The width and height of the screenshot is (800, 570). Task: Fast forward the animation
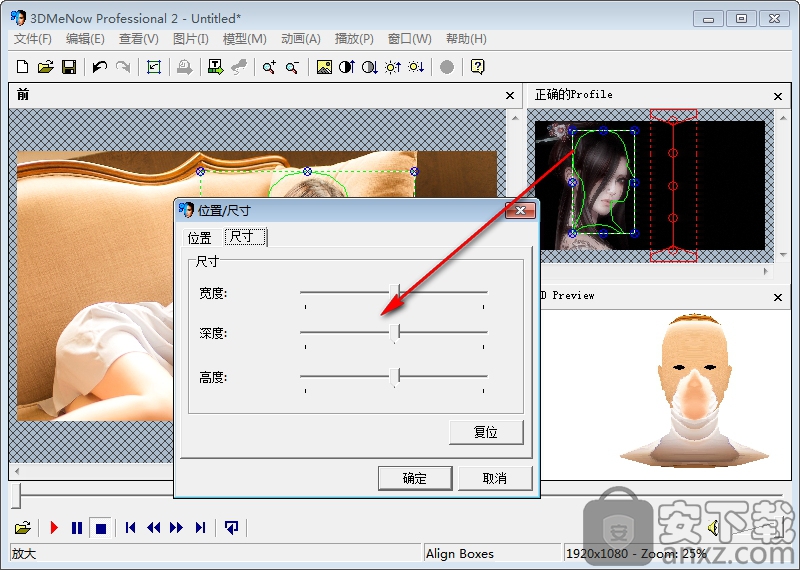click(177, 528)
